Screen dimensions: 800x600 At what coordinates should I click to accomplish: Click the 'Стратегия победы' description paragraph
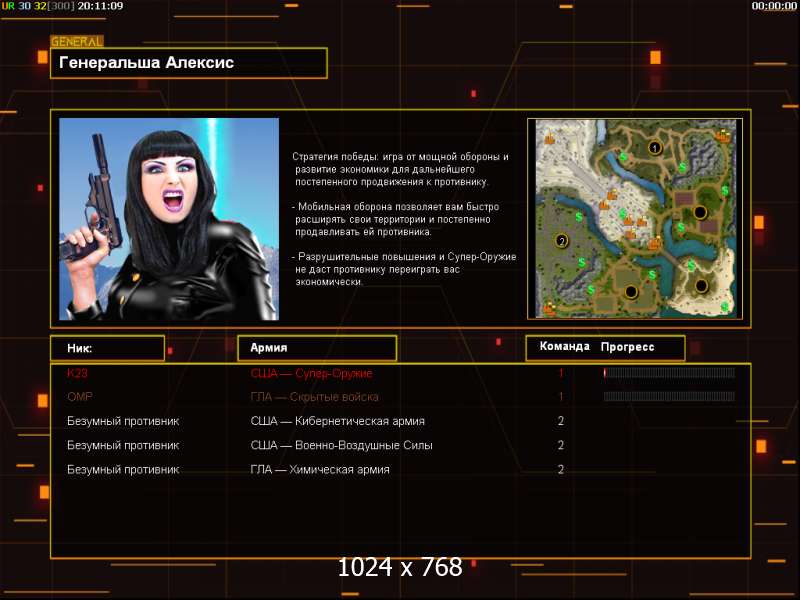tap(401, 169)
